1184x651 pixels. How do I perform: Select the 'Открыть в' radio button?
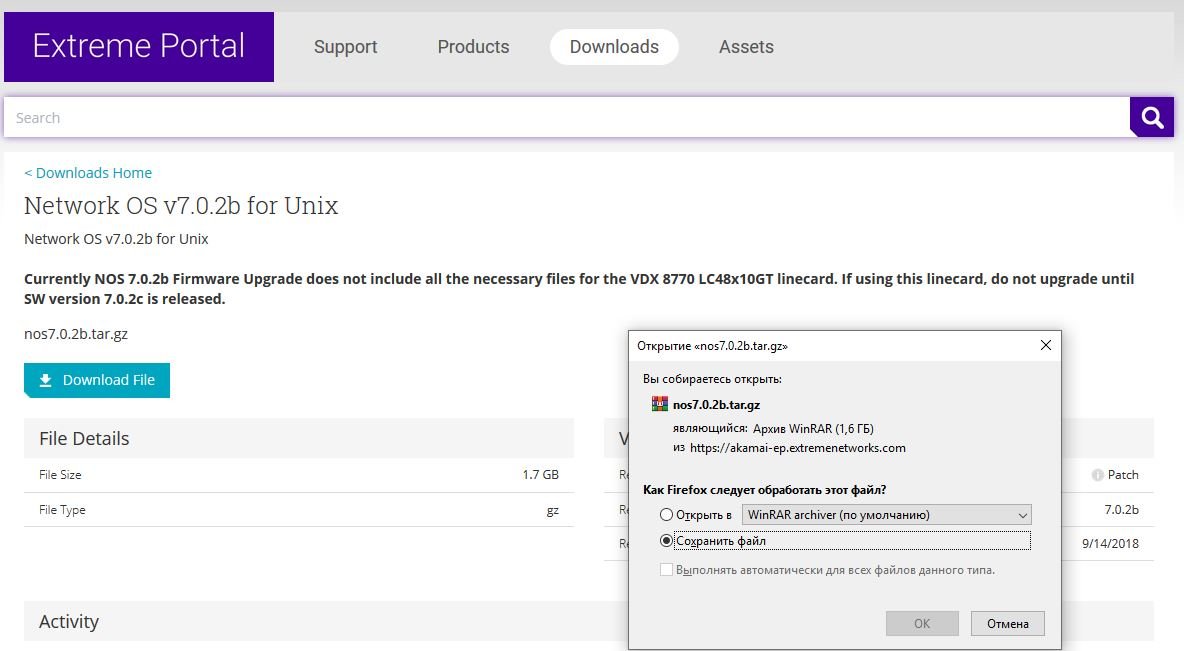[x=666, y=515]
